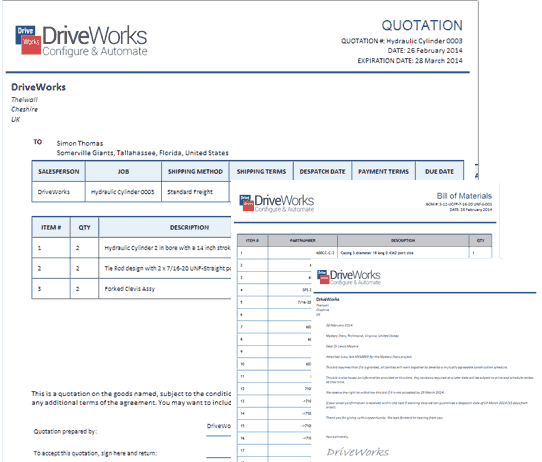Viewport: 542px width, 462px height.
Task: Click the SHIPPING TERMS column header
Action: click(x=261, y=171)
